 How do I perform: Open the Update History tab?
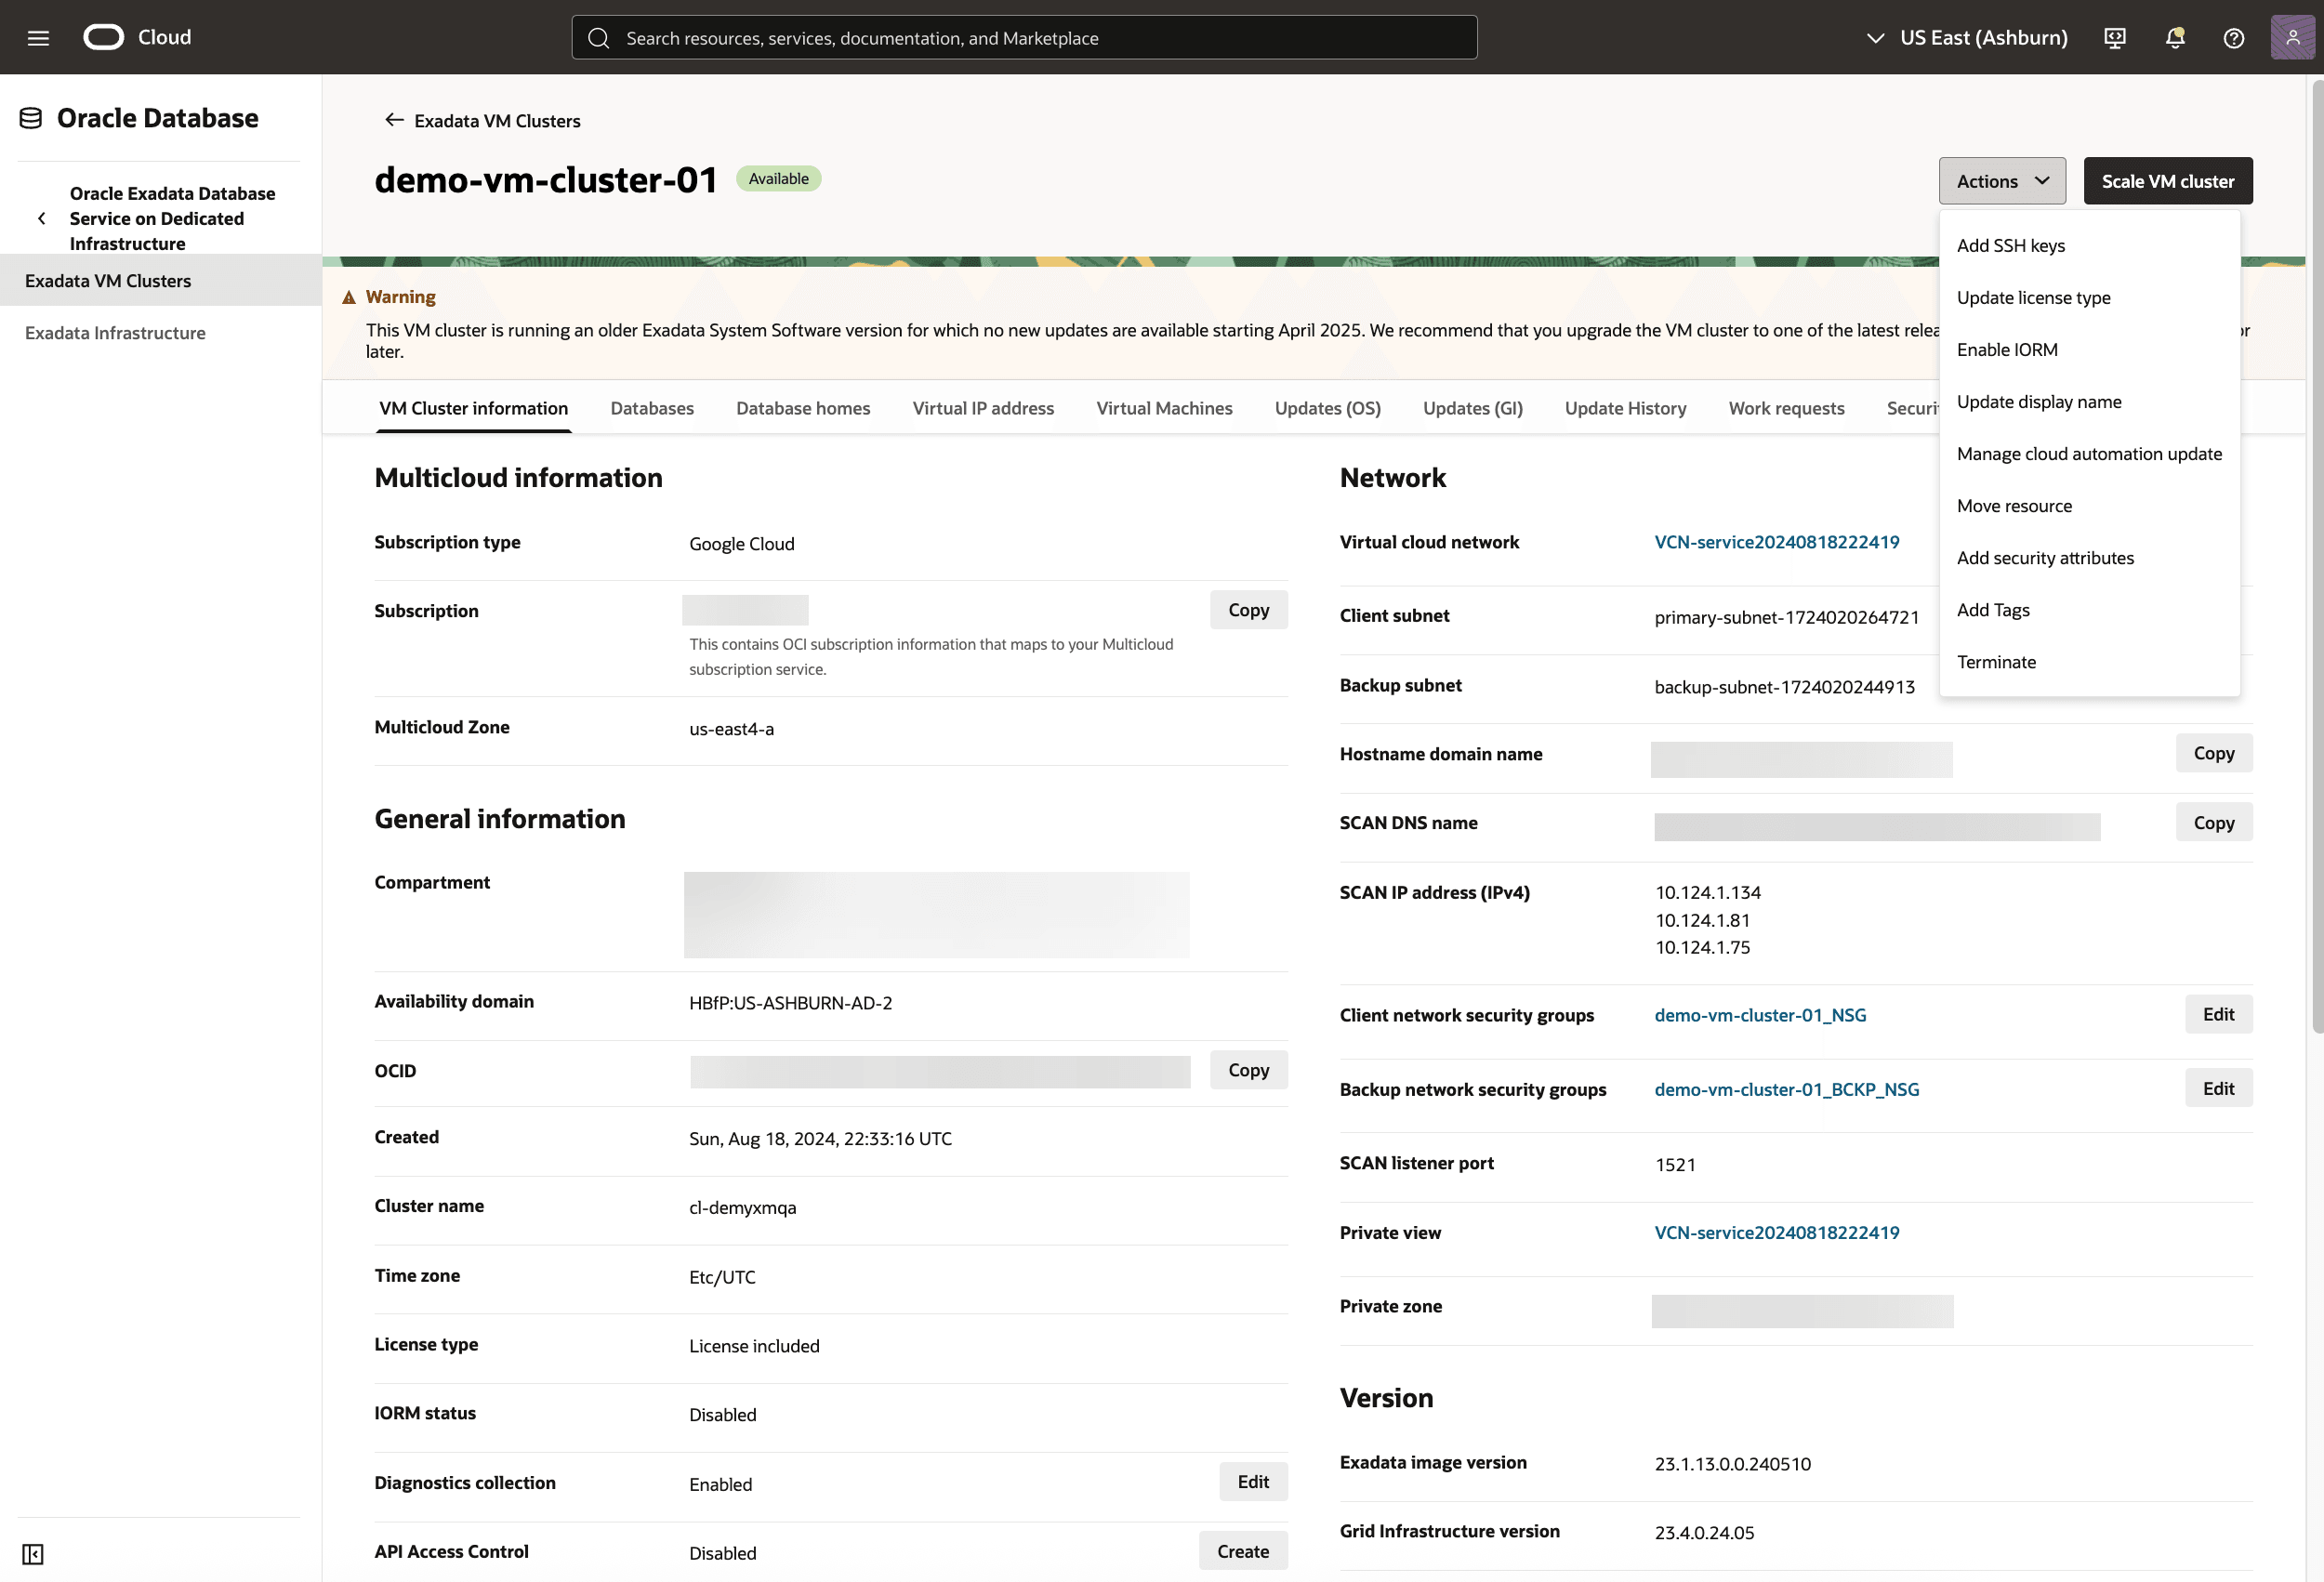[x=1625, y=408]
